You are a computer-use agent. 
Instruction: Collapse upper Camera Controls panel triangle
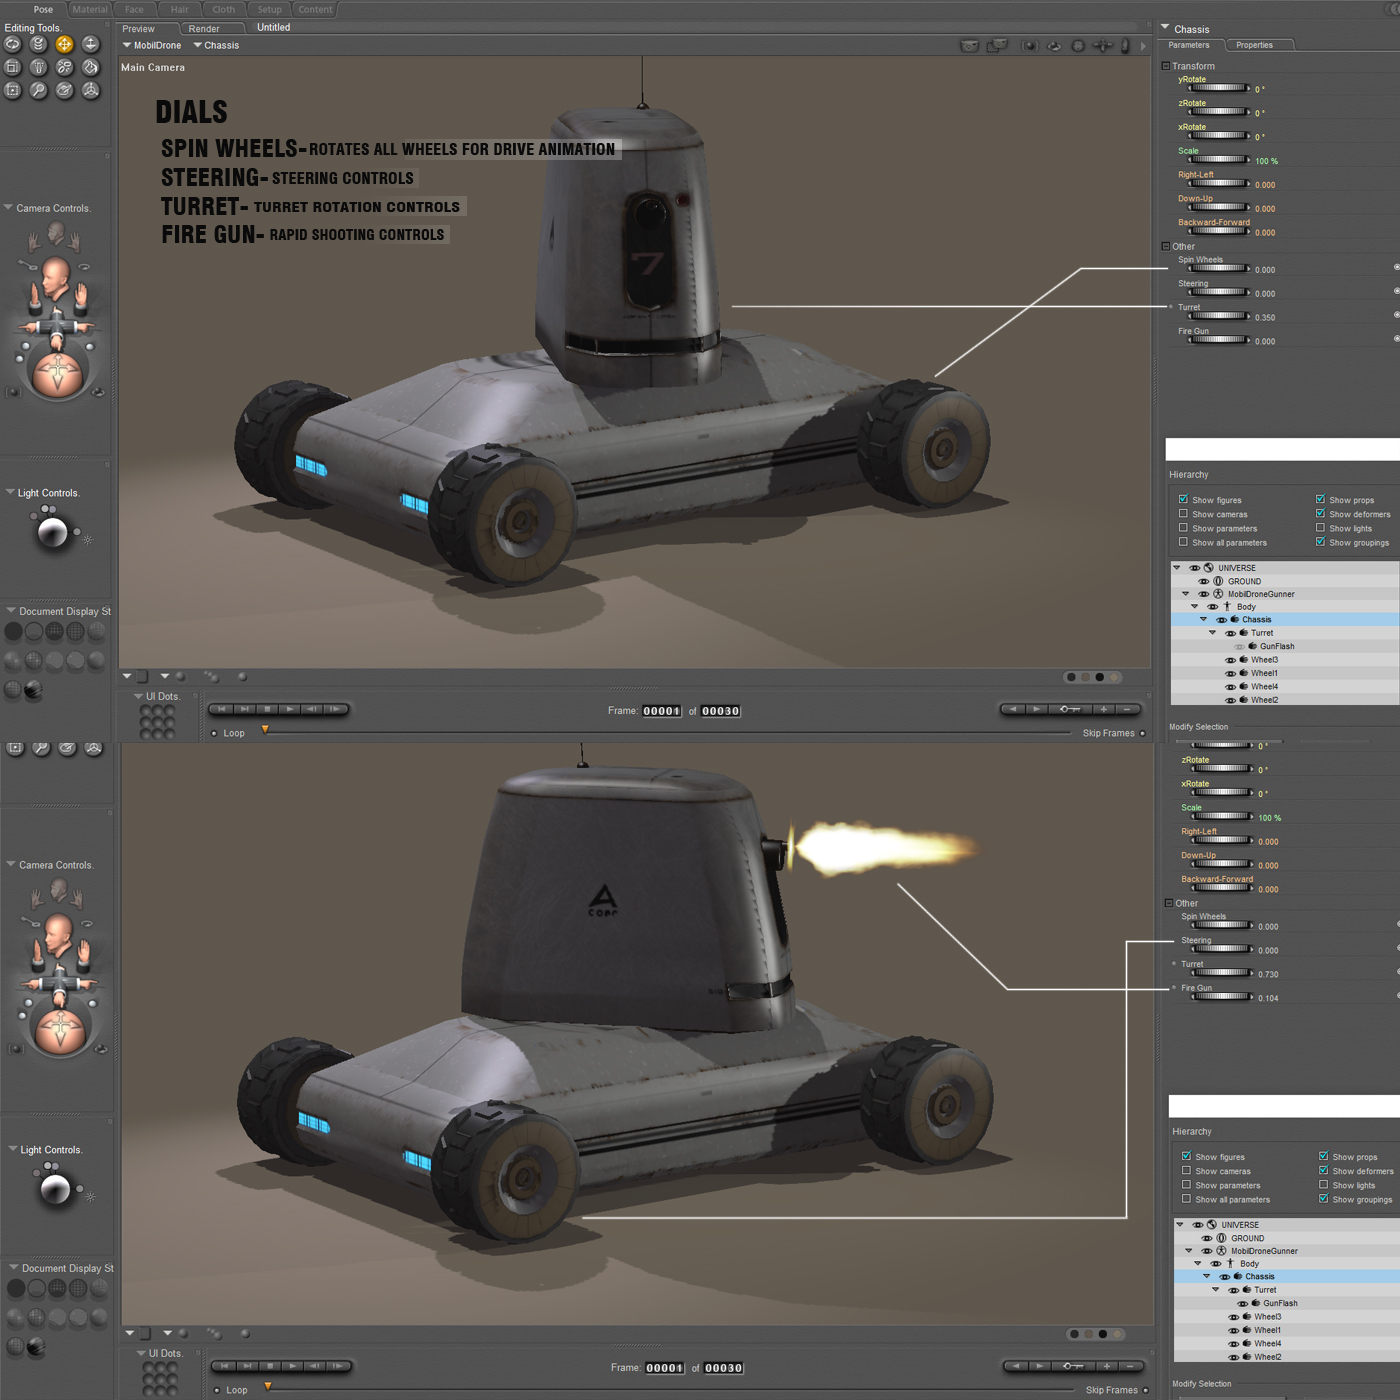click(8, 208)
